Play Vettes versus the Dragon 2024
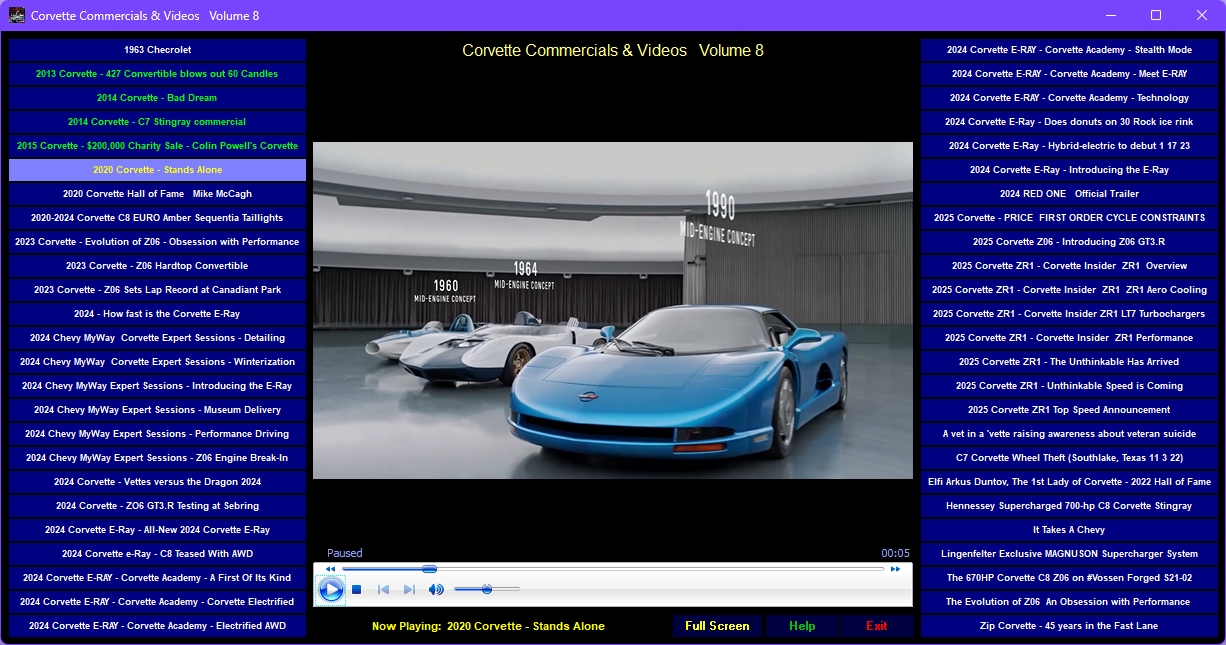The height and width of the screenshot is (645, 1226). click(x=157, y=482)
